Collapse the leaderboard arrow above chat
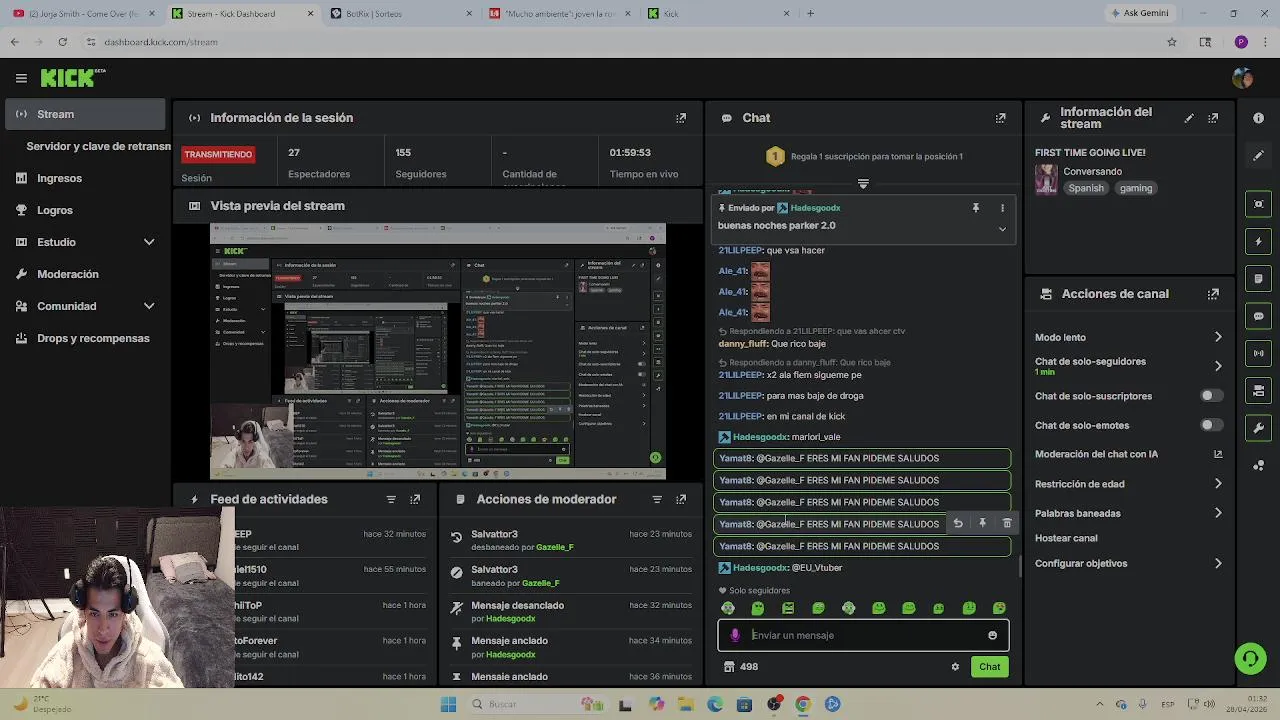This screenshot has width=1280, height=720. [x=863, y=184]
